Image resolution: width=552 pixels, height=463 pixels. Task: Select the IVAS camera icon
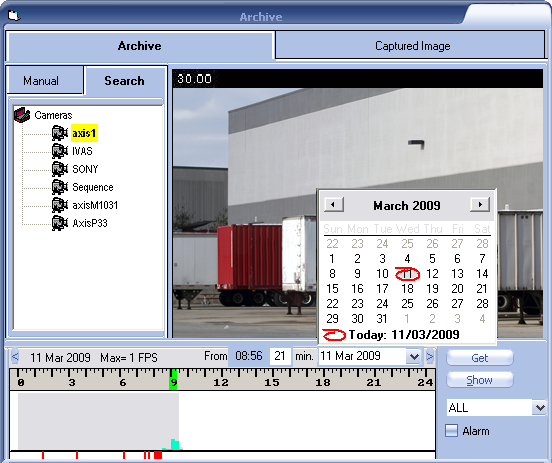tap(60, 151)
